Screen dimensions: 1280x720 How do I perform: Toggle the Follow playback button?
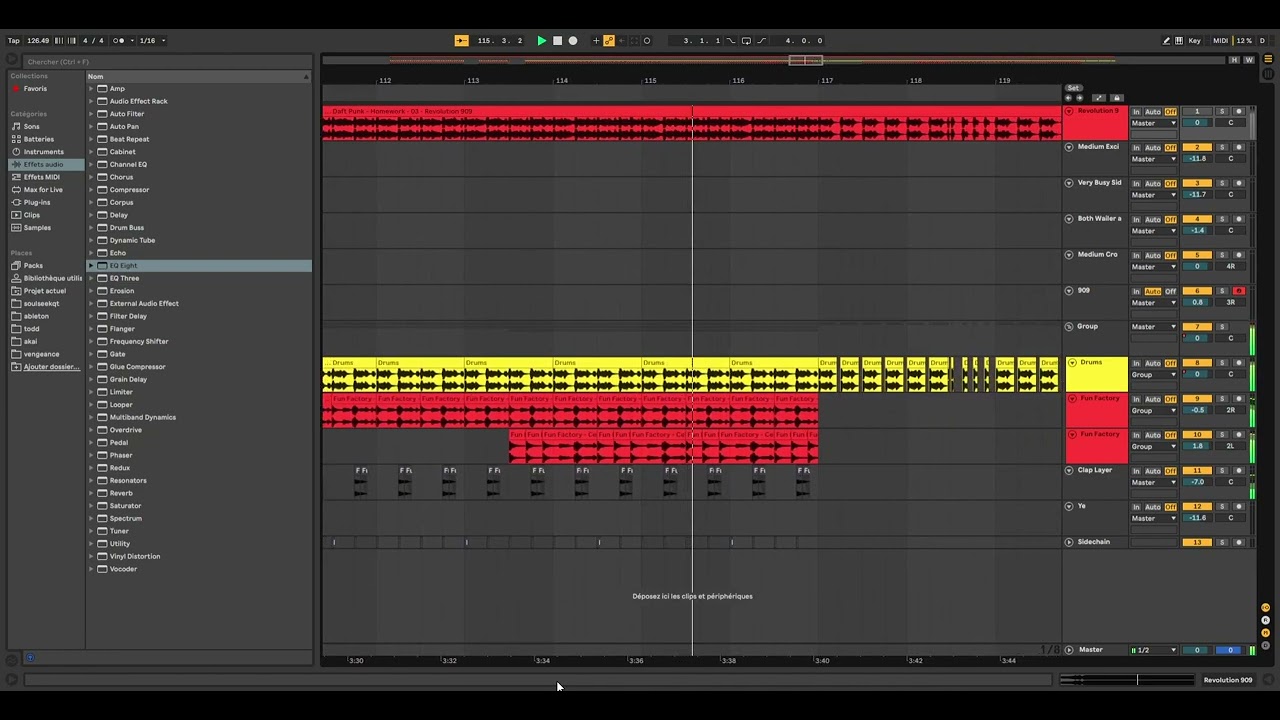pyautogui.click(x=461, y=41)
